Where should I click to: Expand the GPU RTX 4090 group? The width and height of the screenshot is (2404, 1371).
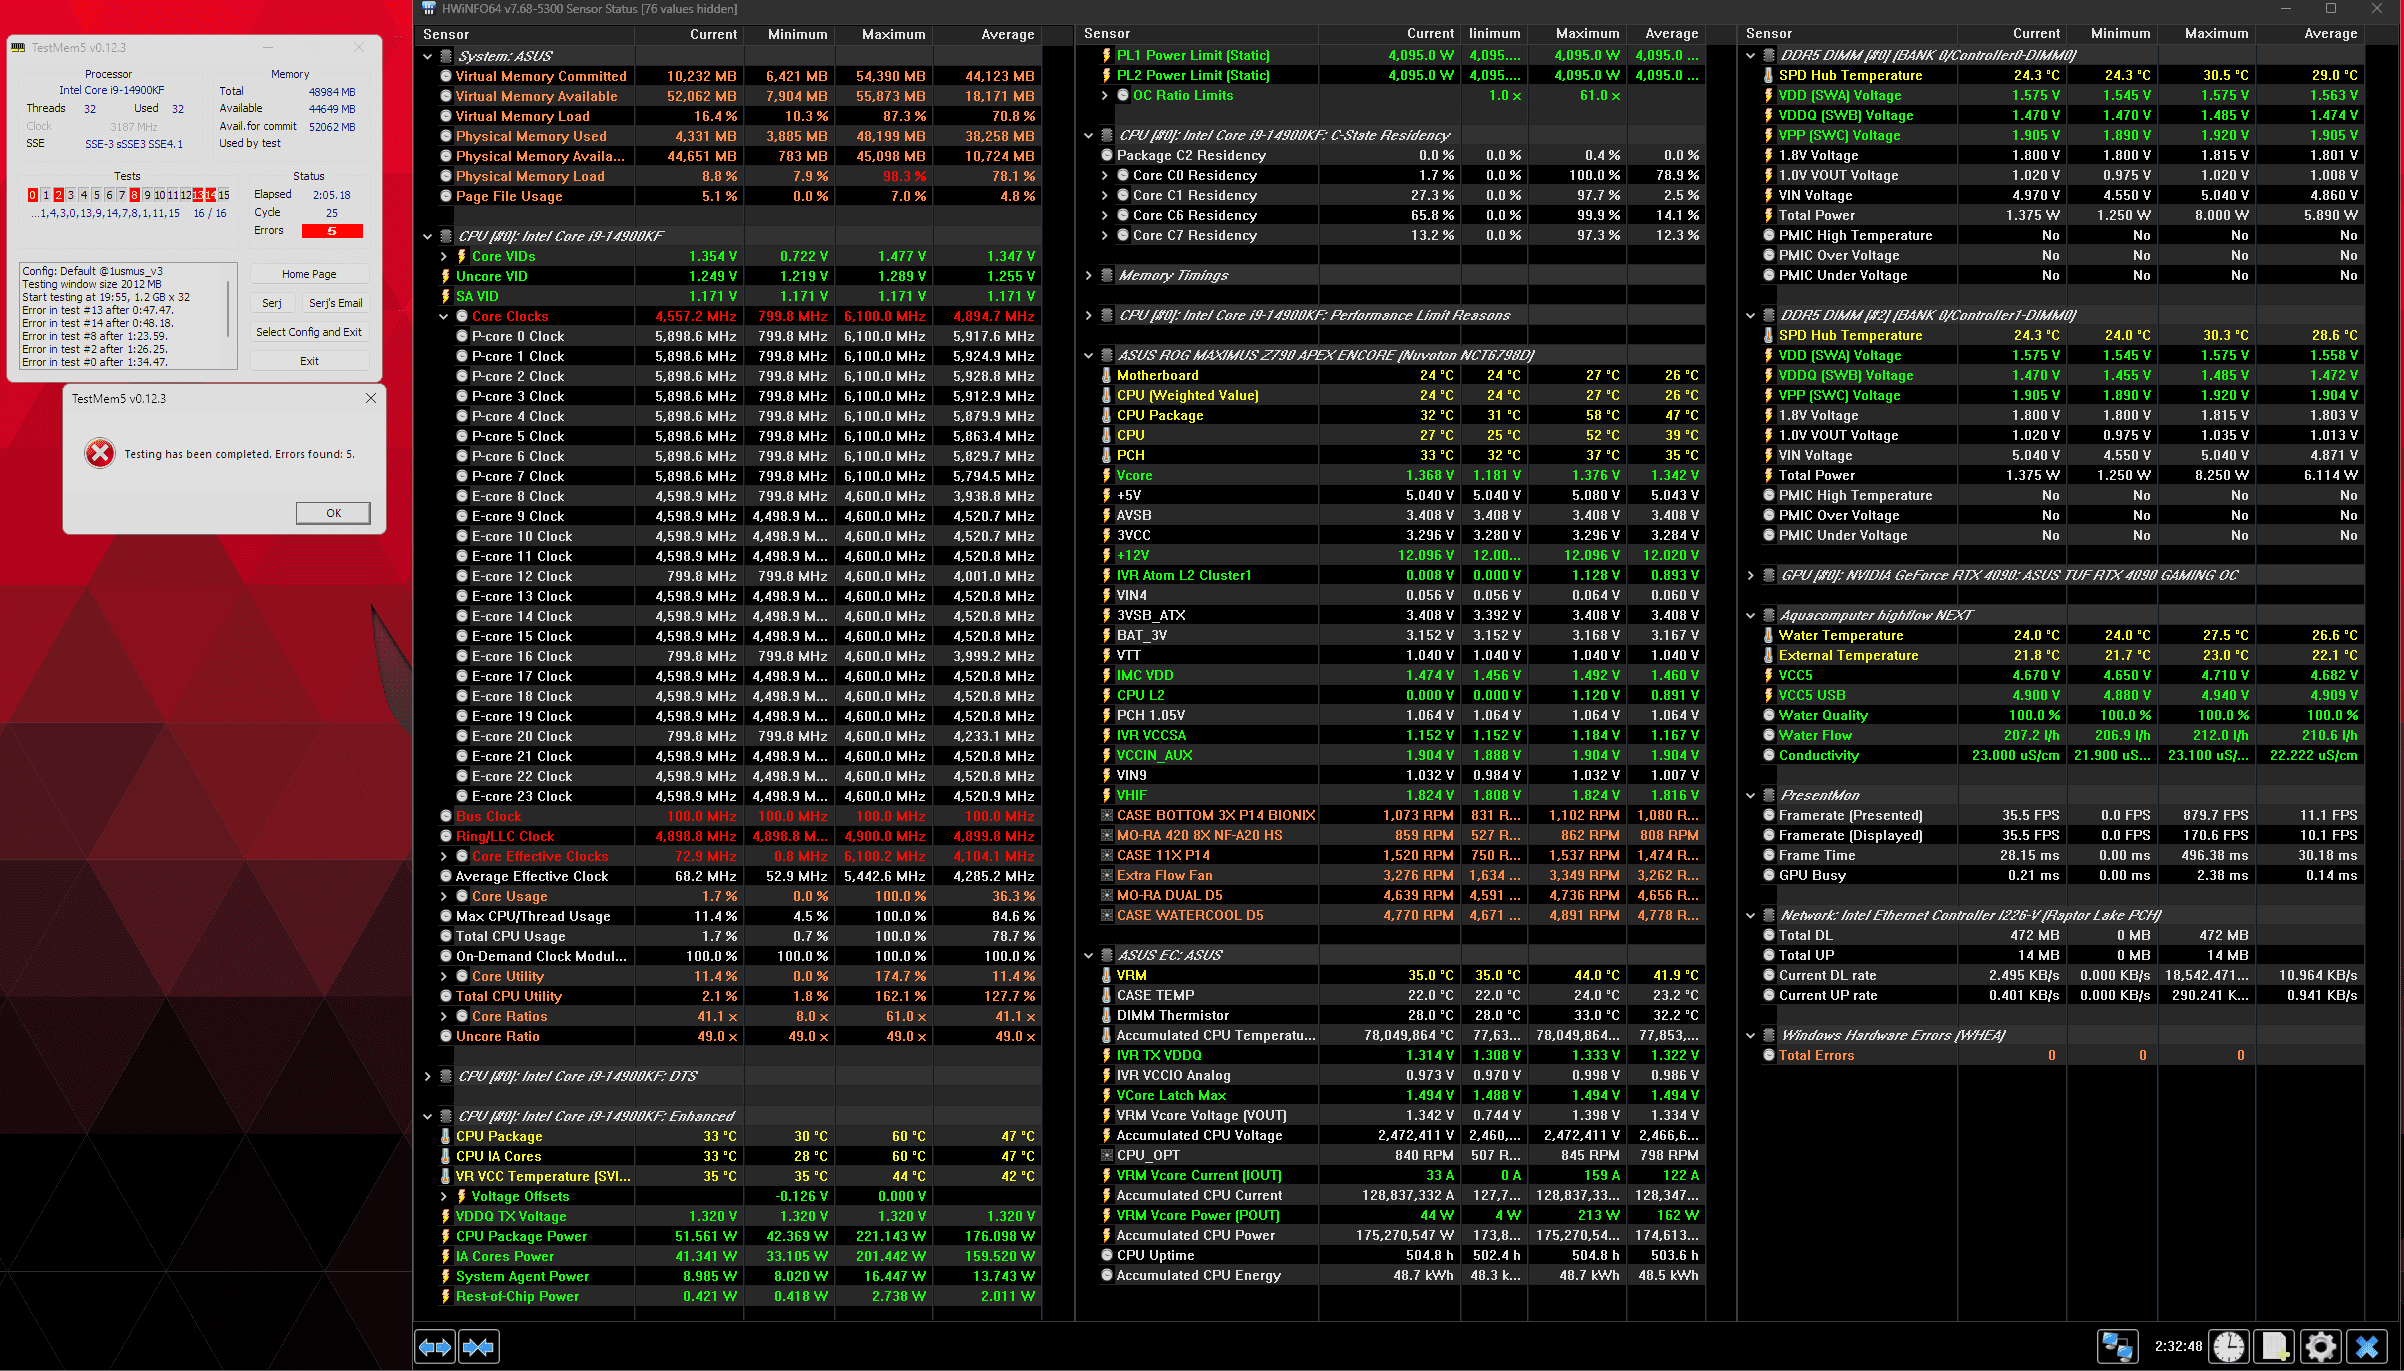(x=1751, y=575)
